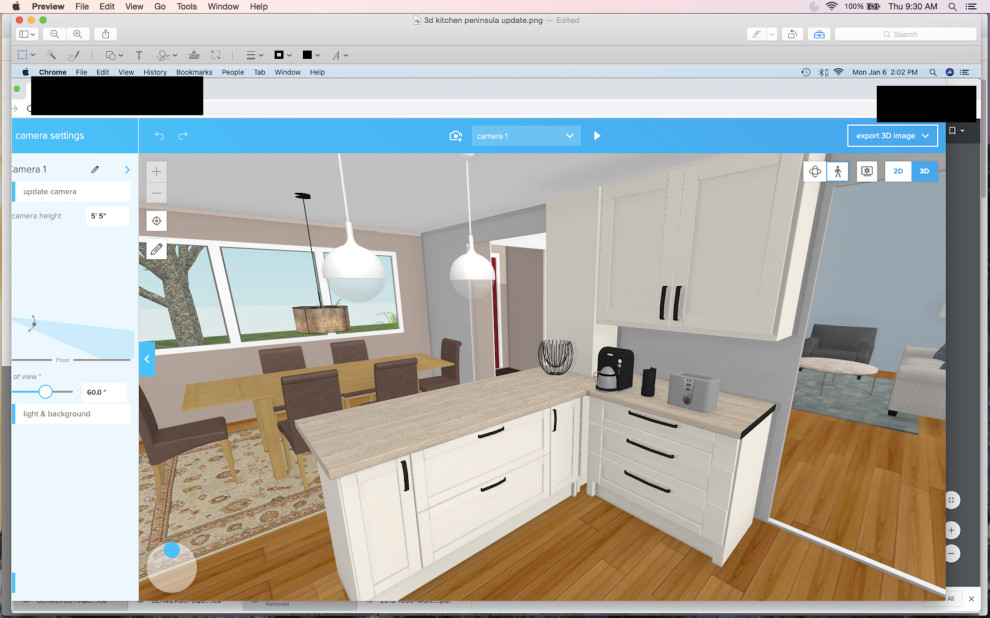This screenshot has height=618, width=990.
Task: Click the light & background button
Action: click(x=72, y=414)
